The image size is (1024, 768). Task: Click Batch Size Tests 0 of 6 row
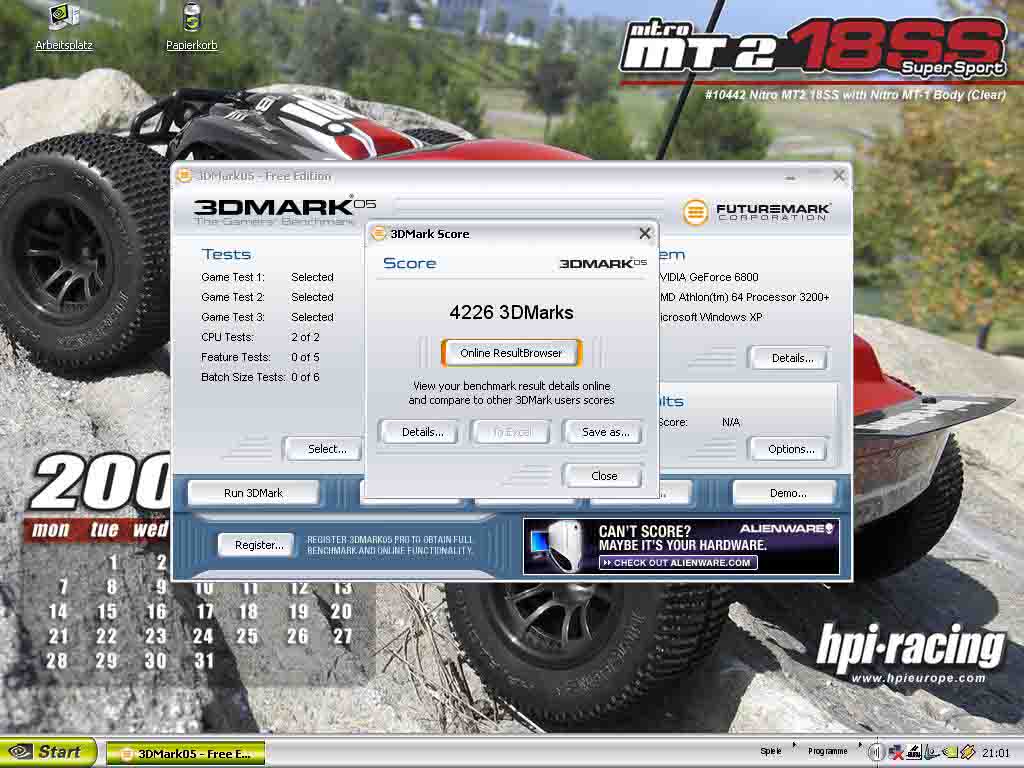[260, 377]
